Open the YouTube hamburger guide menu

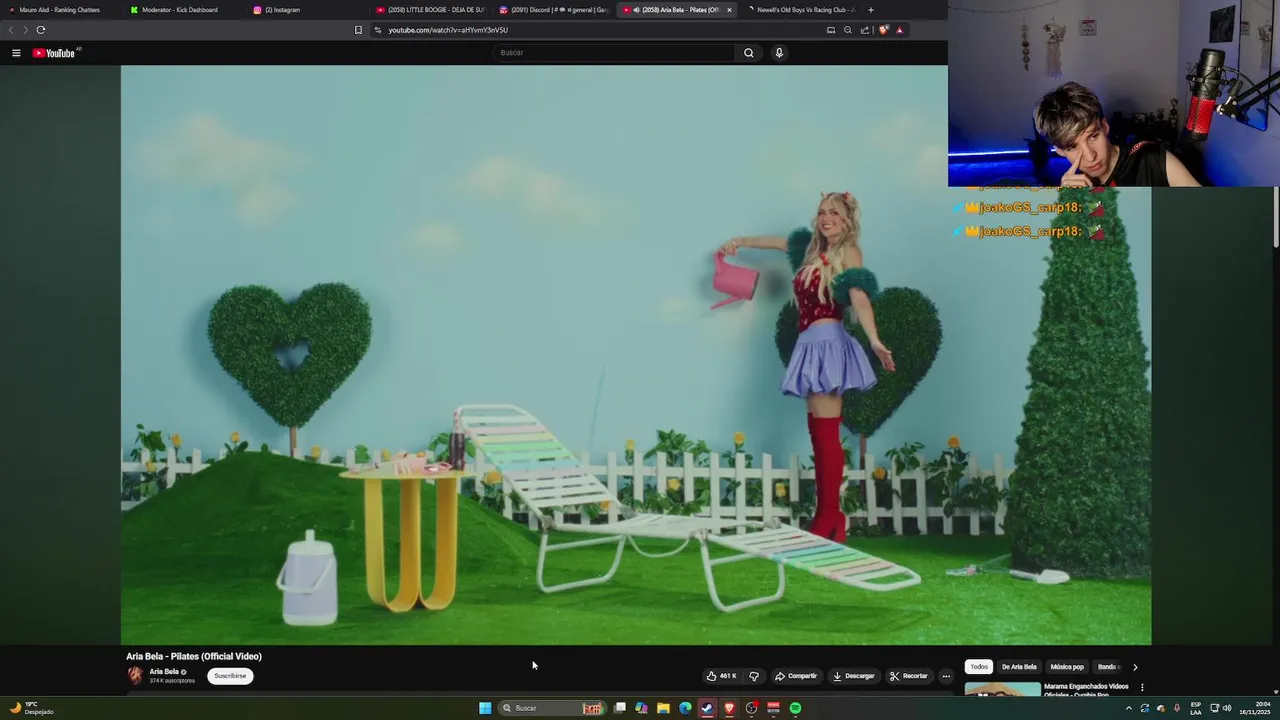click(x=16, y=53)
